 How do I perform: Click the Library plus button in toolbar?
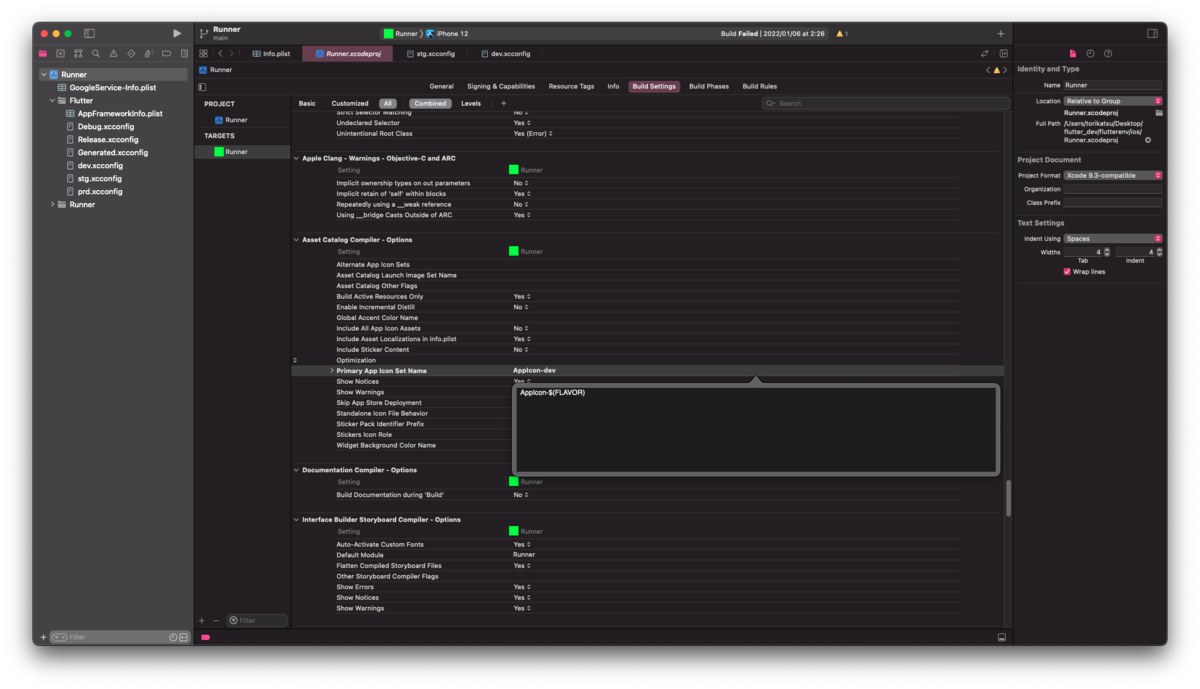[1001, 33]
